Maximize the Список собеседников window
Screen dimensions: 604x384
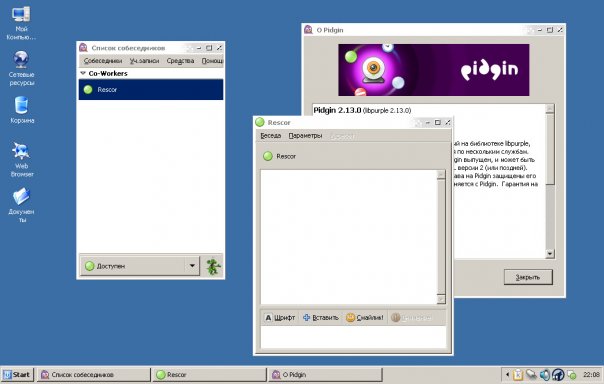pyautogui.click(x=209, y=48)
